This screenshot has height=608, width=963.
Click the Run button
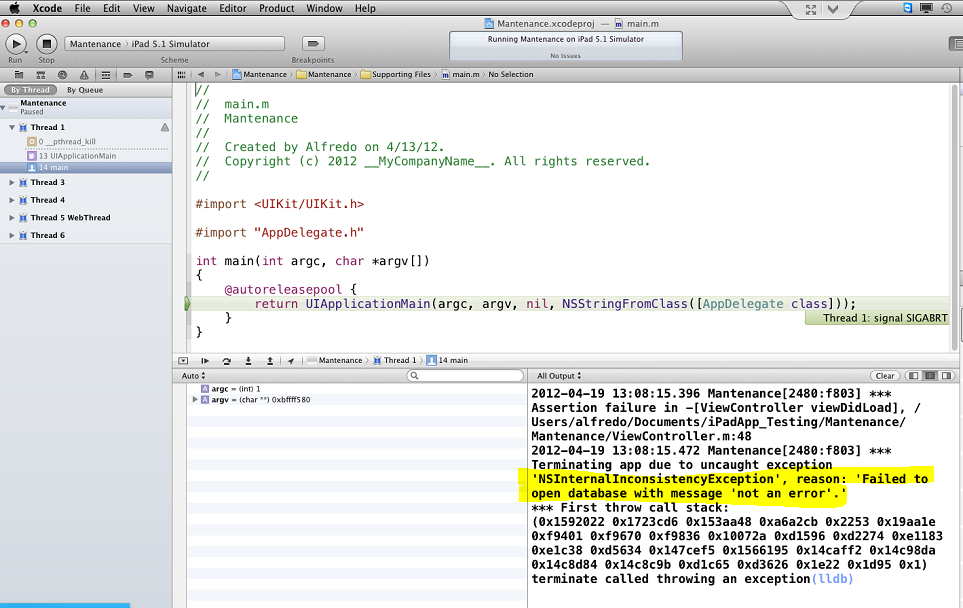coord(16,44)
